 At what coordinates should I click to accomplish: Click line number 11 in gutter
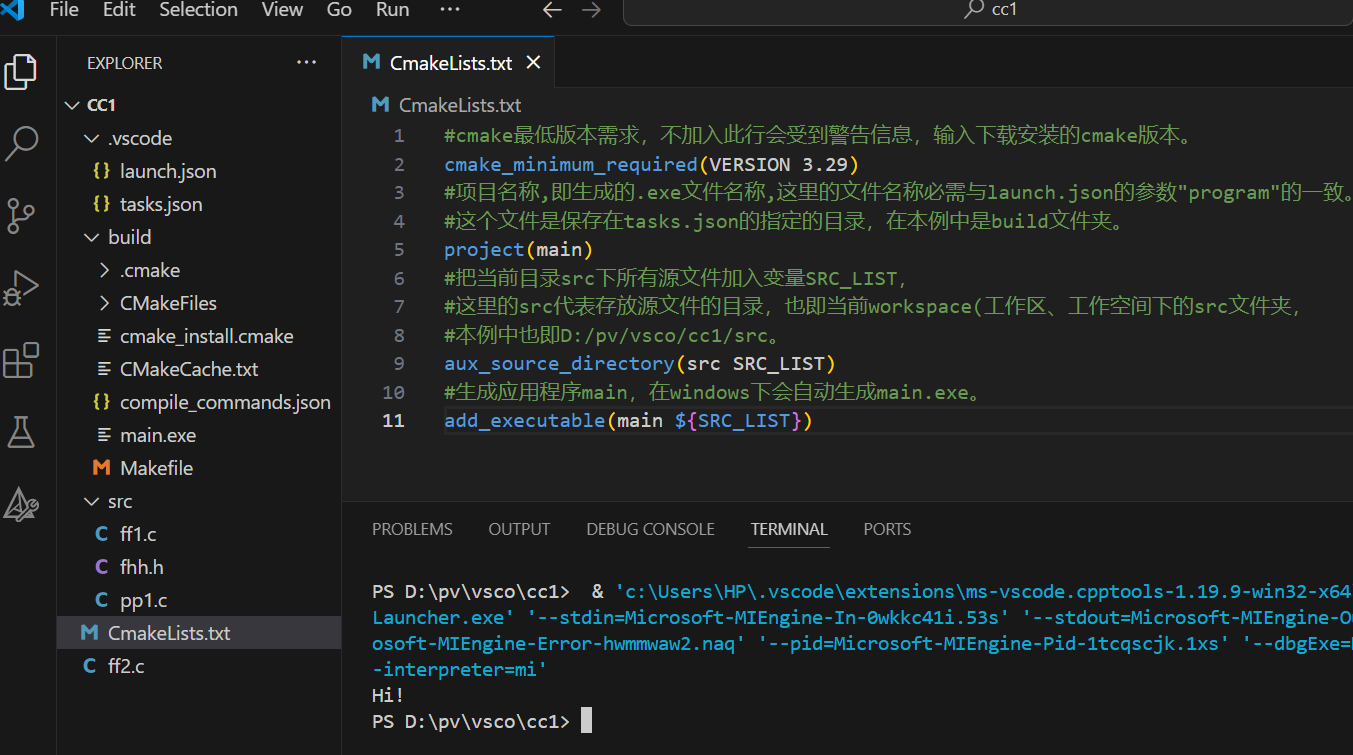393,421
